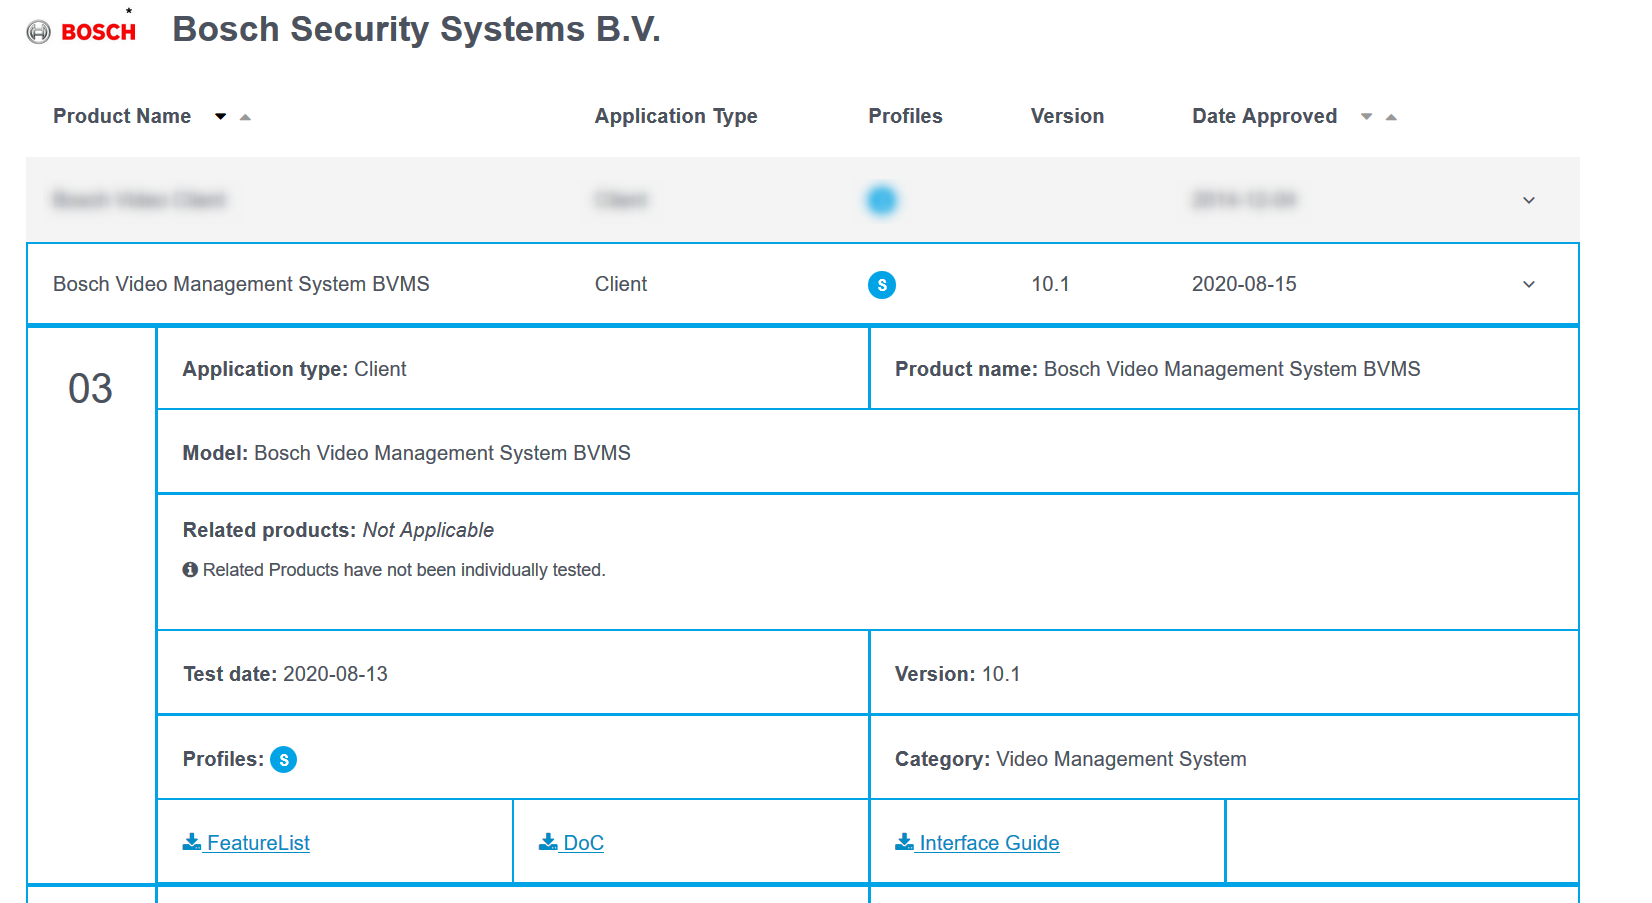1652x903 pixels.
Task: Sort Product Name descending with down arrow
Action: (220, 117)
